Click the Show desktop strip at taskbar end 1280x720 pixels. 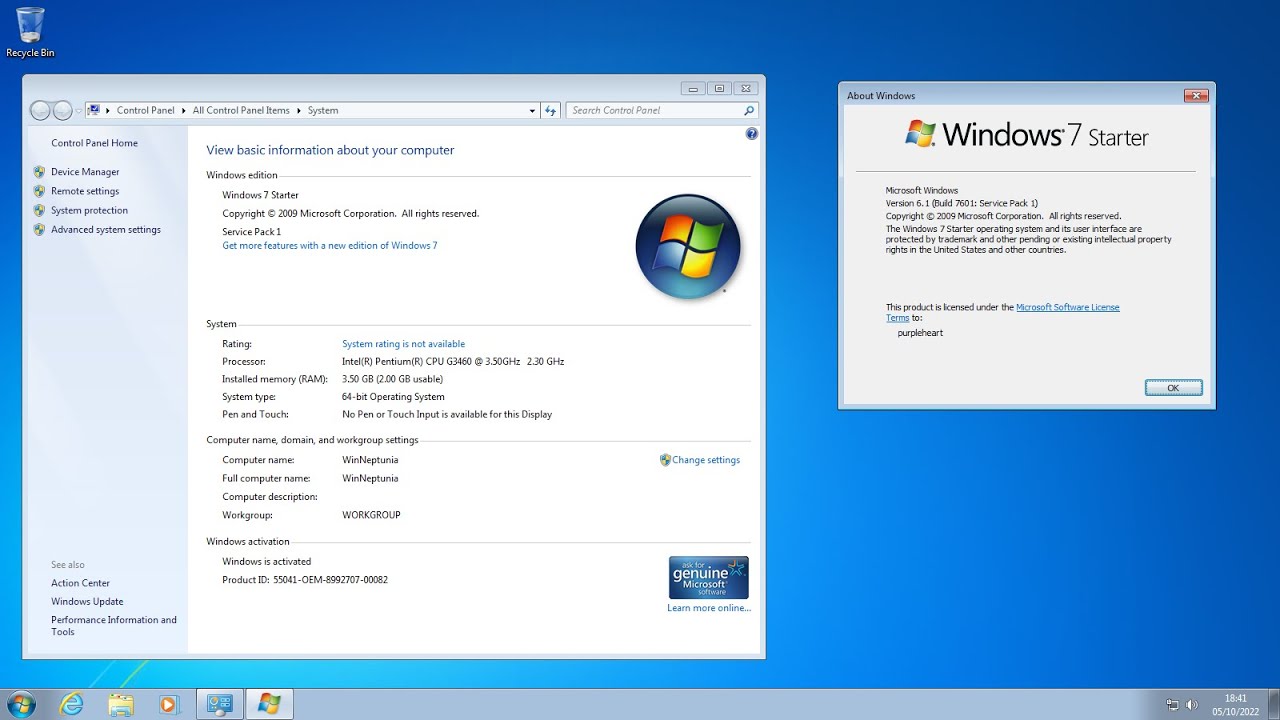tap(1273, 704)
